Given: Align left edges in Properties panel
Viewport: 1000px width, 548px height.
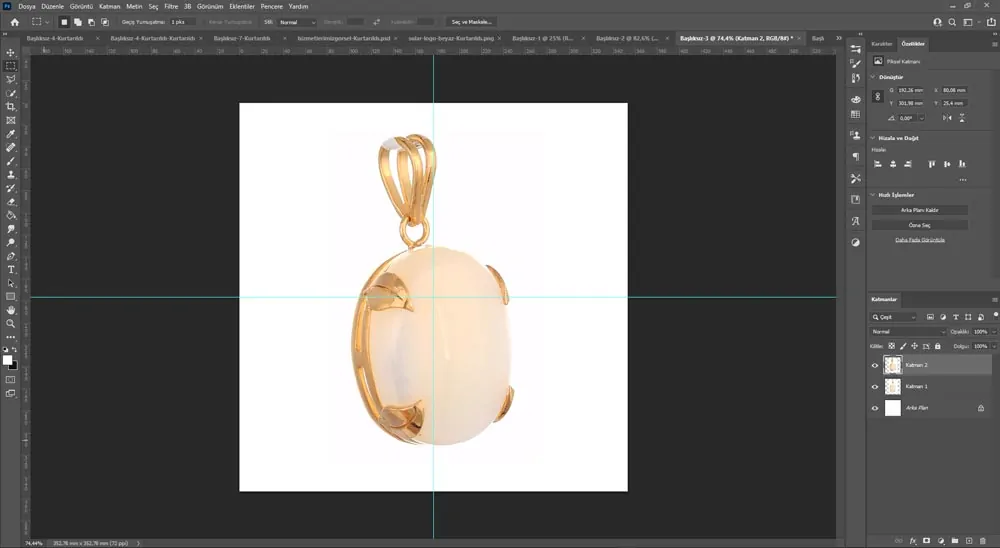Looking at the screenshot, I should coord(878,164).
